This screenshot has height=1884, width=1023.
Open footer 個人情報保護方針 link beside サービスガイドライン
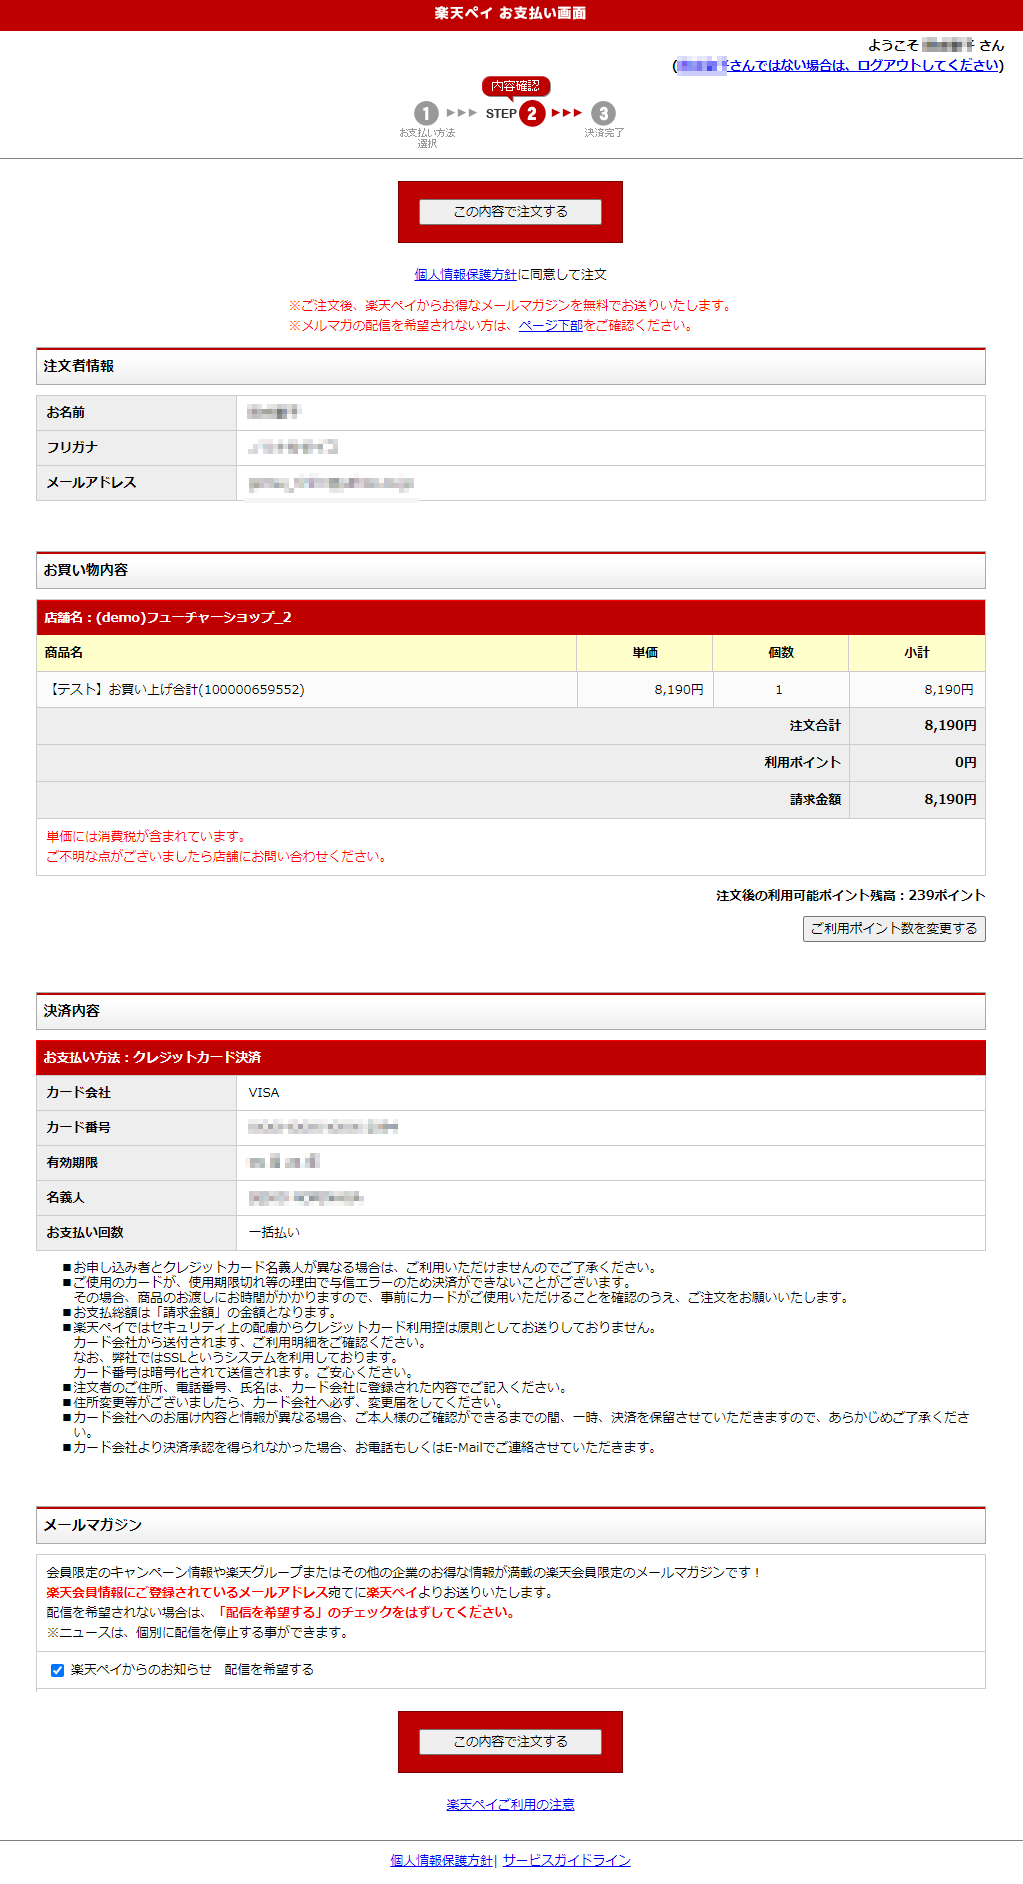442,1860
